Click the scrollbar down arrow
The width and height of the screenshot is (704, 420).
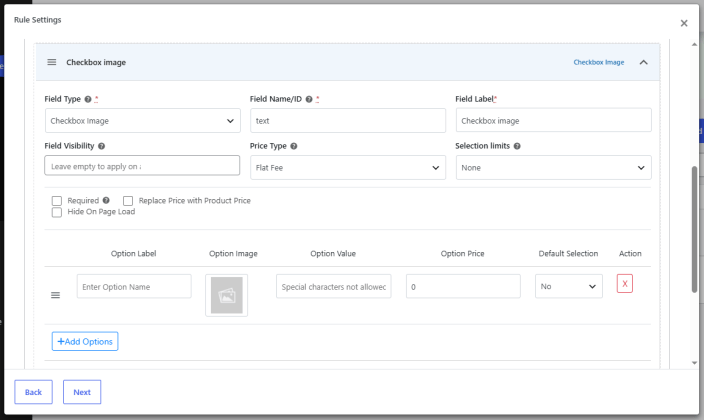[x=694, y=363]
